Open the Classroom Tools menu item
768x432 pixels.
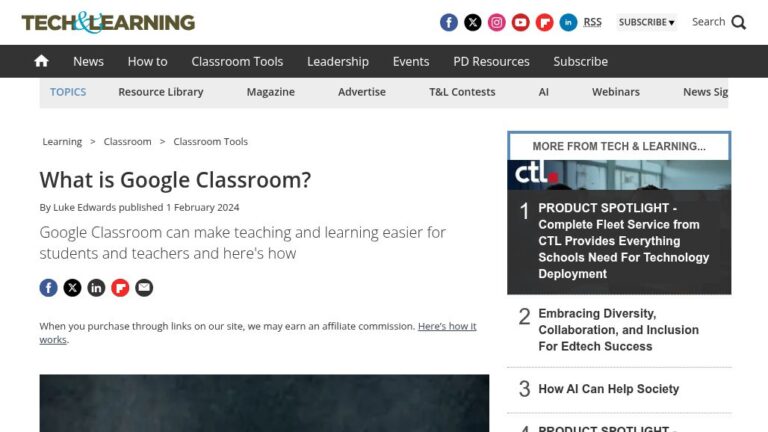(x=237, y=61)
